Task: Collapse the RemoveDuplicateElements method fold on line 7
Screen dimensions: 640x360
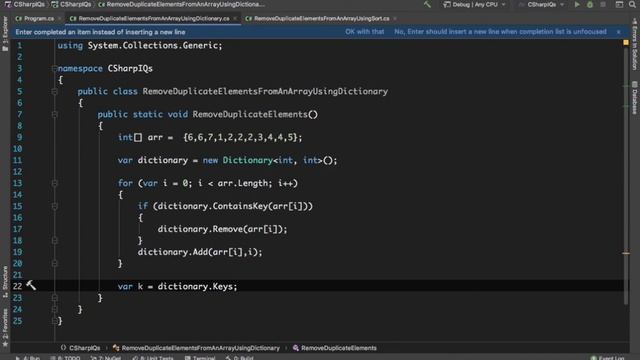Action: tap(54, 114)
